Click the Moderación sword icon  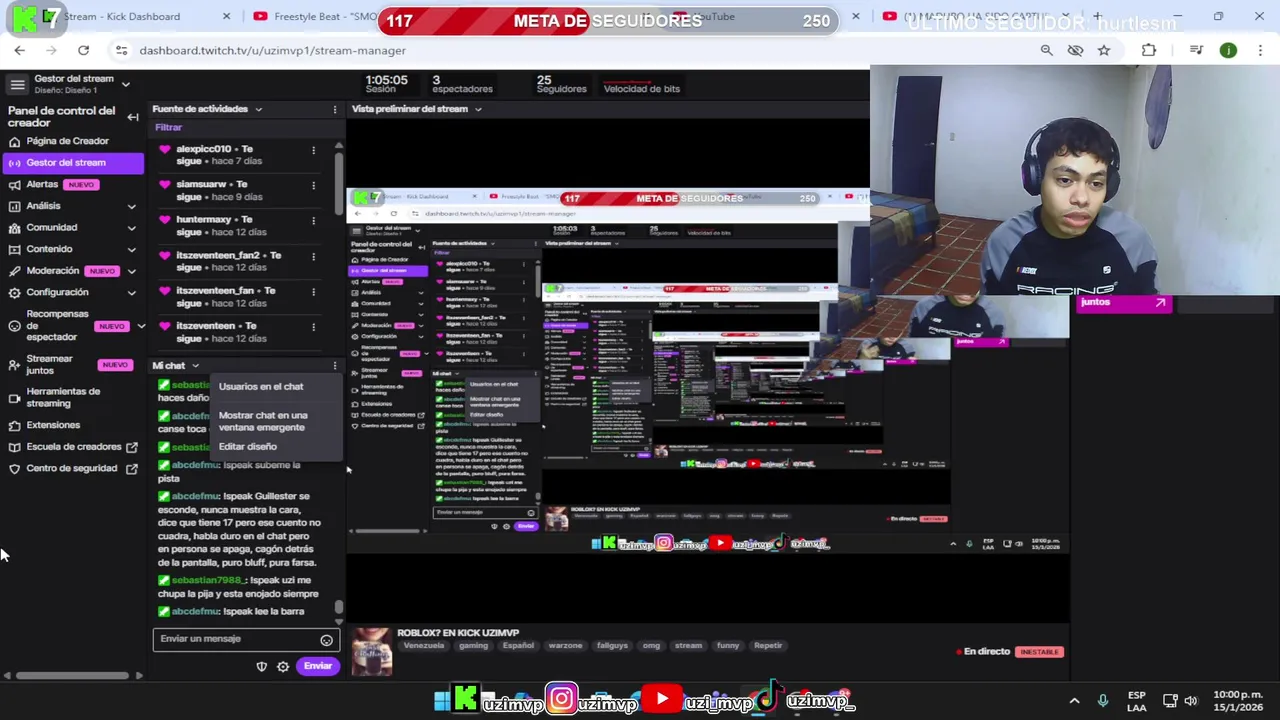click(x=14, y=271)
